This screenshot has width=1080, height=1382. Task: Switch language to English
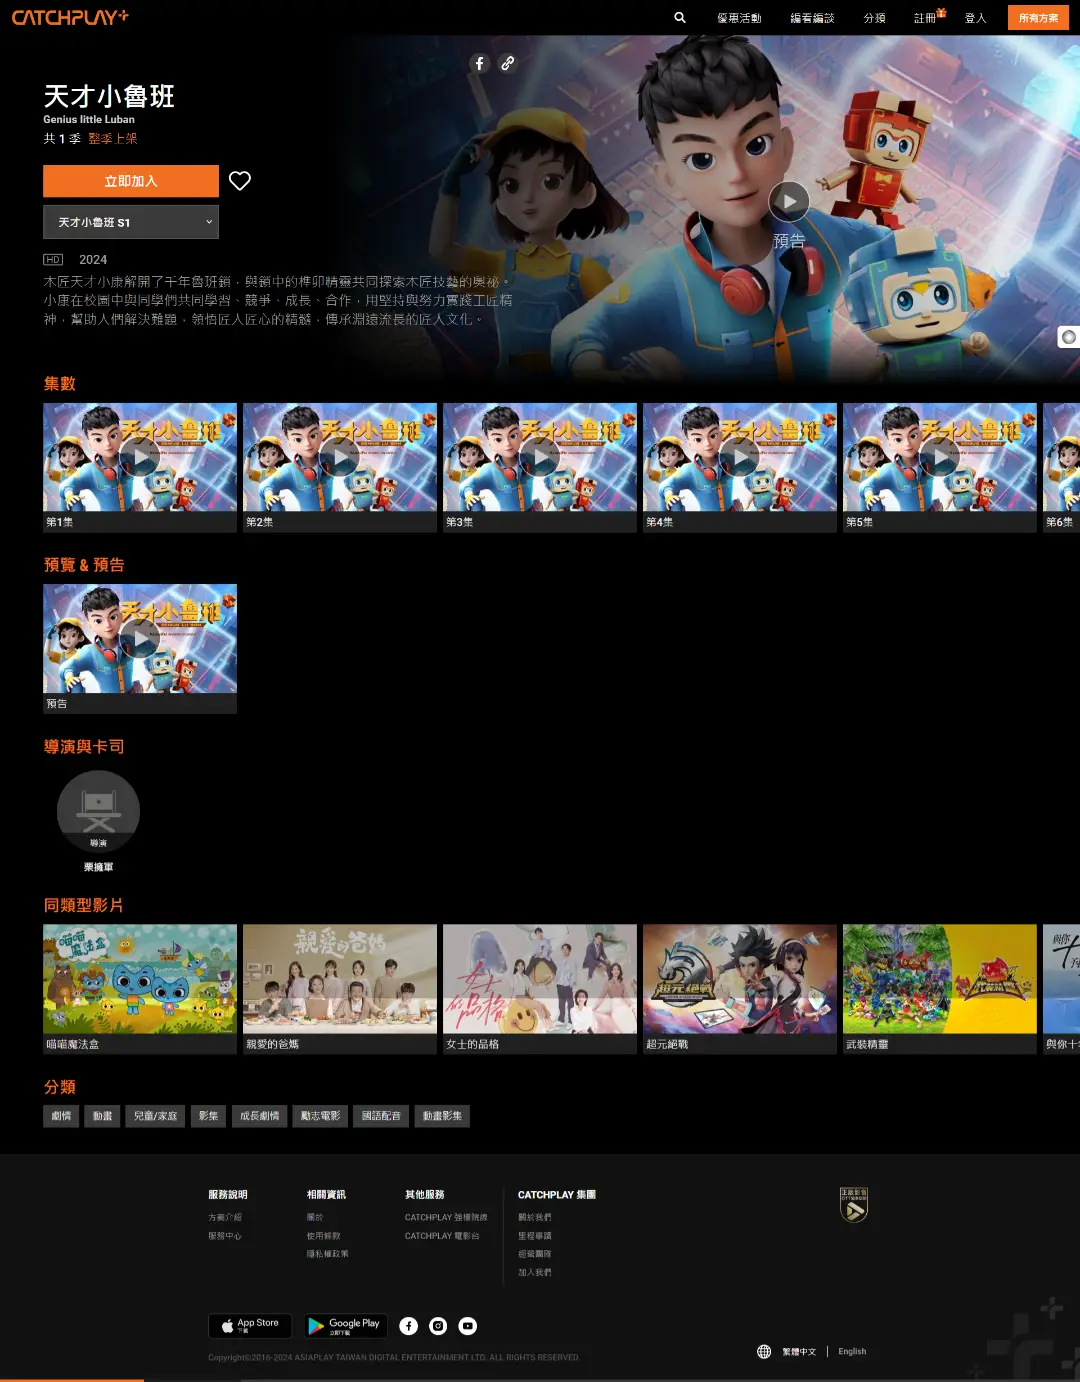pyautogui.click(x=852, y=1352)
